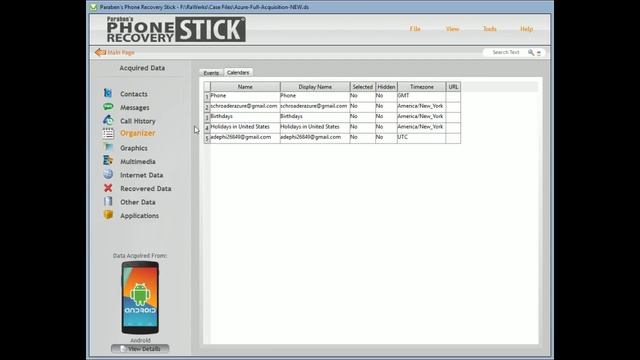
Task: Click Hidden 'No' cell in Birthdays row
Action: (x=386, y=117)
